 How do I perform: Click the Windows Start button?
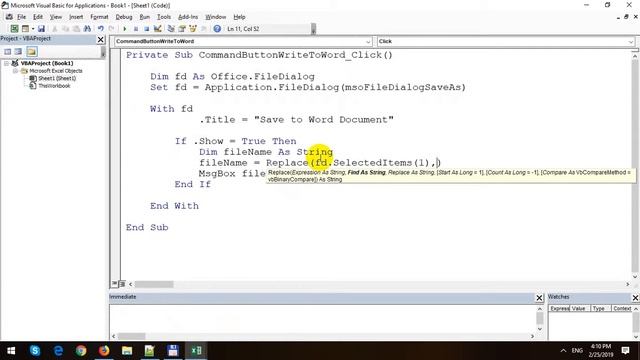coord(11,351)
